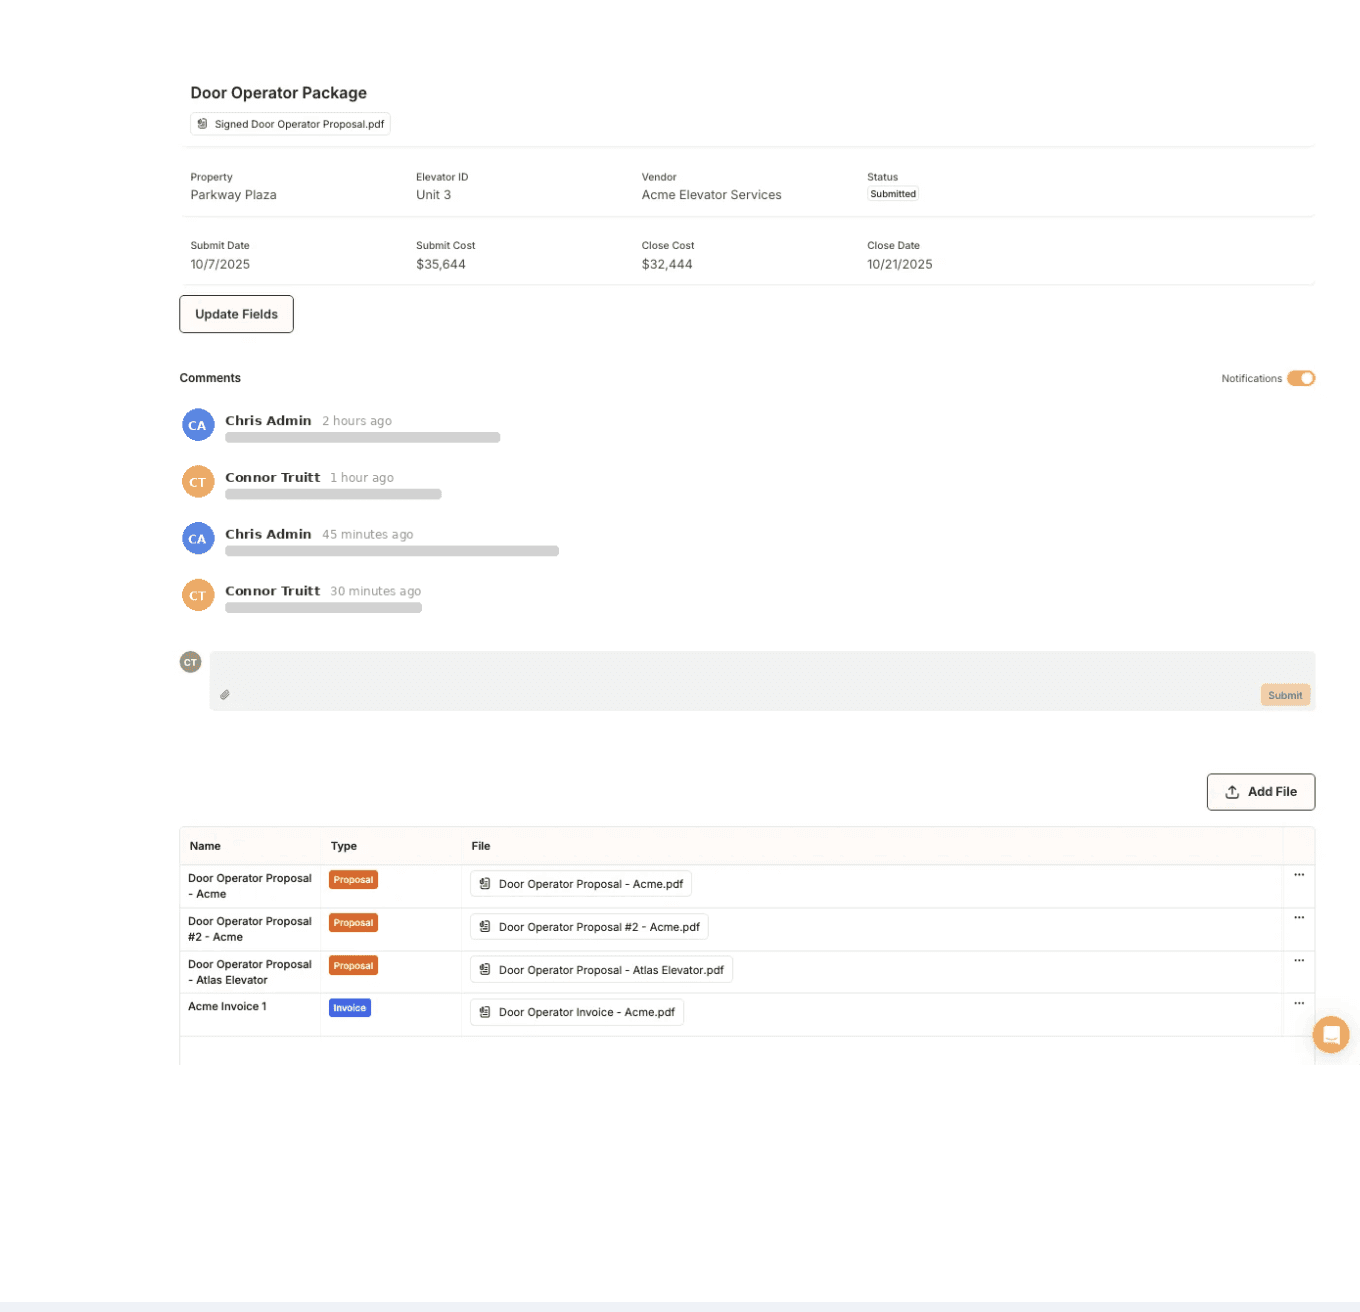
Task: Click the small CT avatar beside the comment box
Action: click(x=190, y=662)
